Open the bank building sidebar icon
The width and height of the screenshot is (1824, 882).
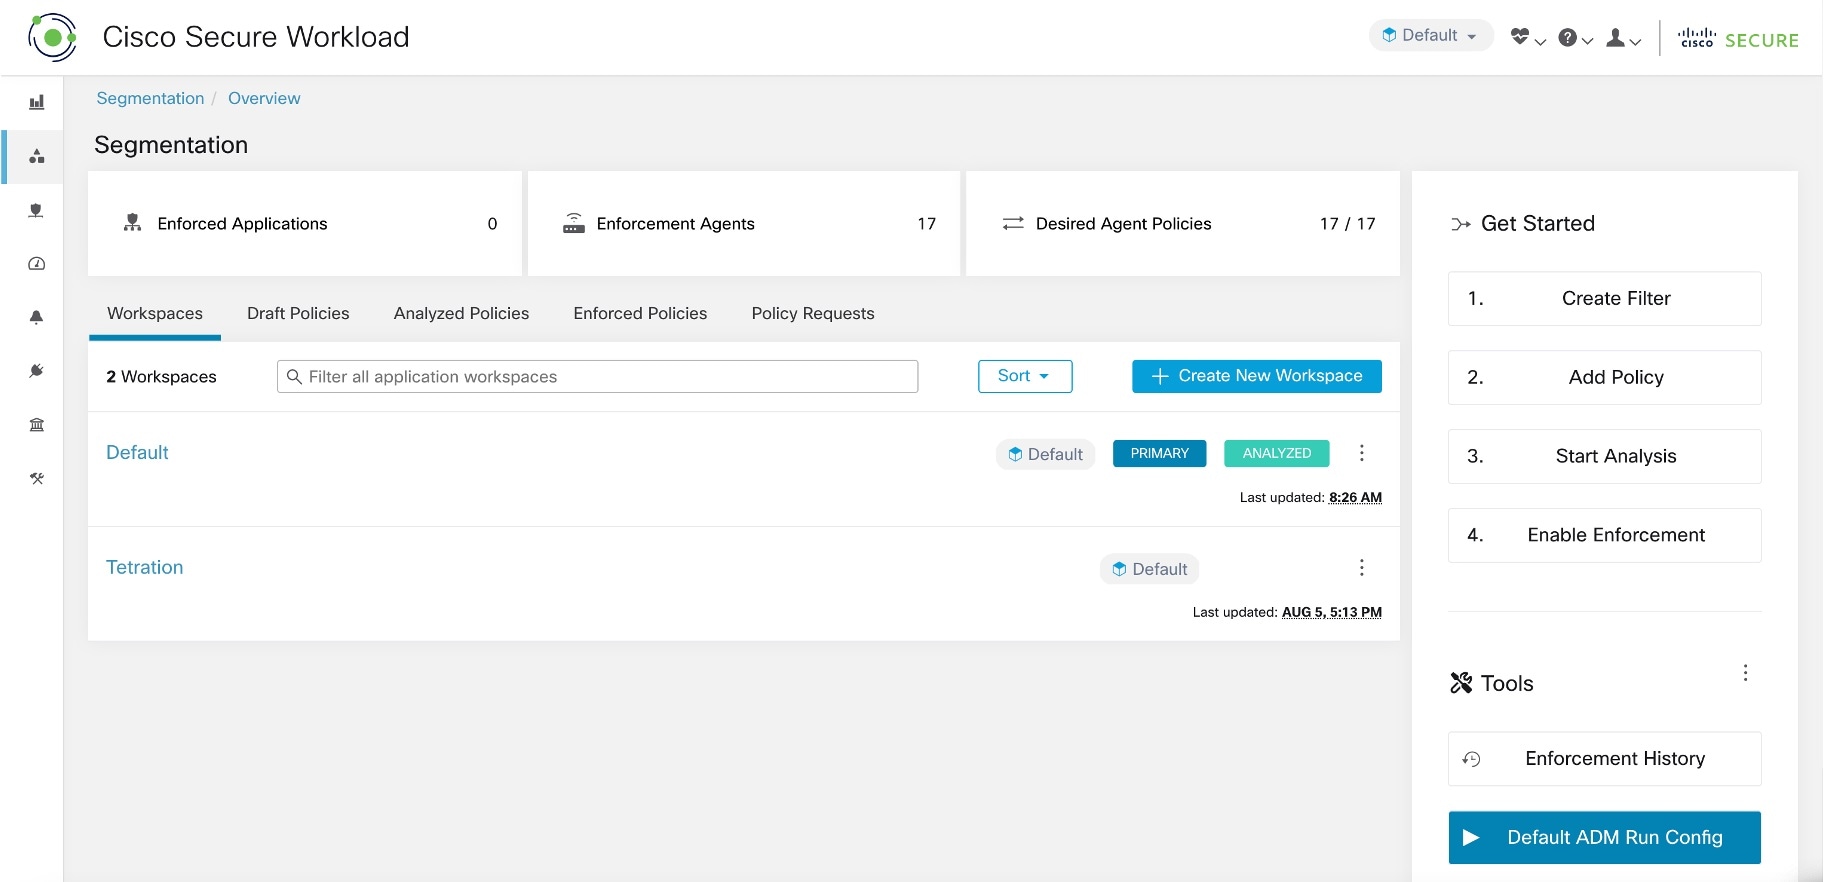click(37, 425)
